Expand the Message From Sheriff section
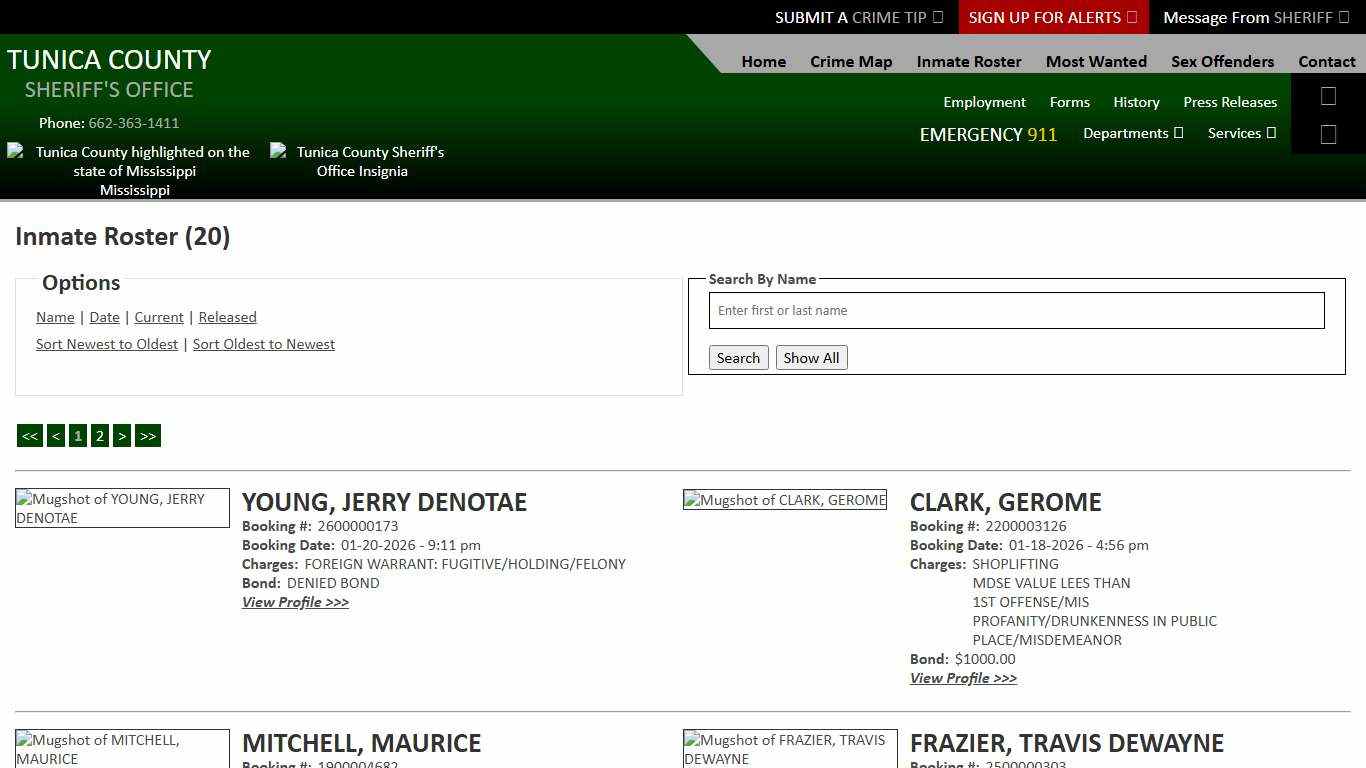 click(x=1256, y=17)
